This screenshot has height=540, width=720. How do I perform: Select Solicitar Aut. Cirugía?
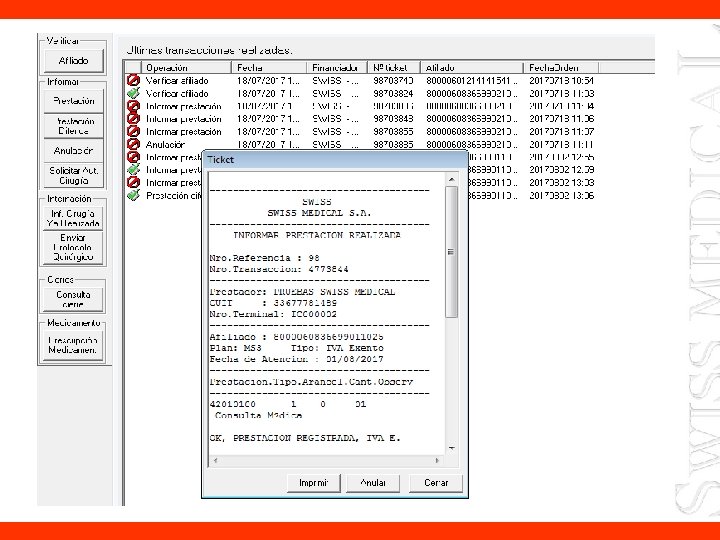(73, 175)
